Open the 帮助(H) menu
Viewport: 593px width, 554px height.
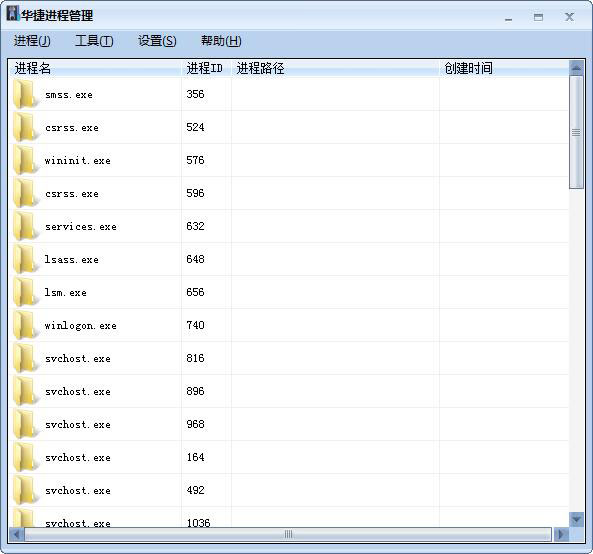coord(221,40)
